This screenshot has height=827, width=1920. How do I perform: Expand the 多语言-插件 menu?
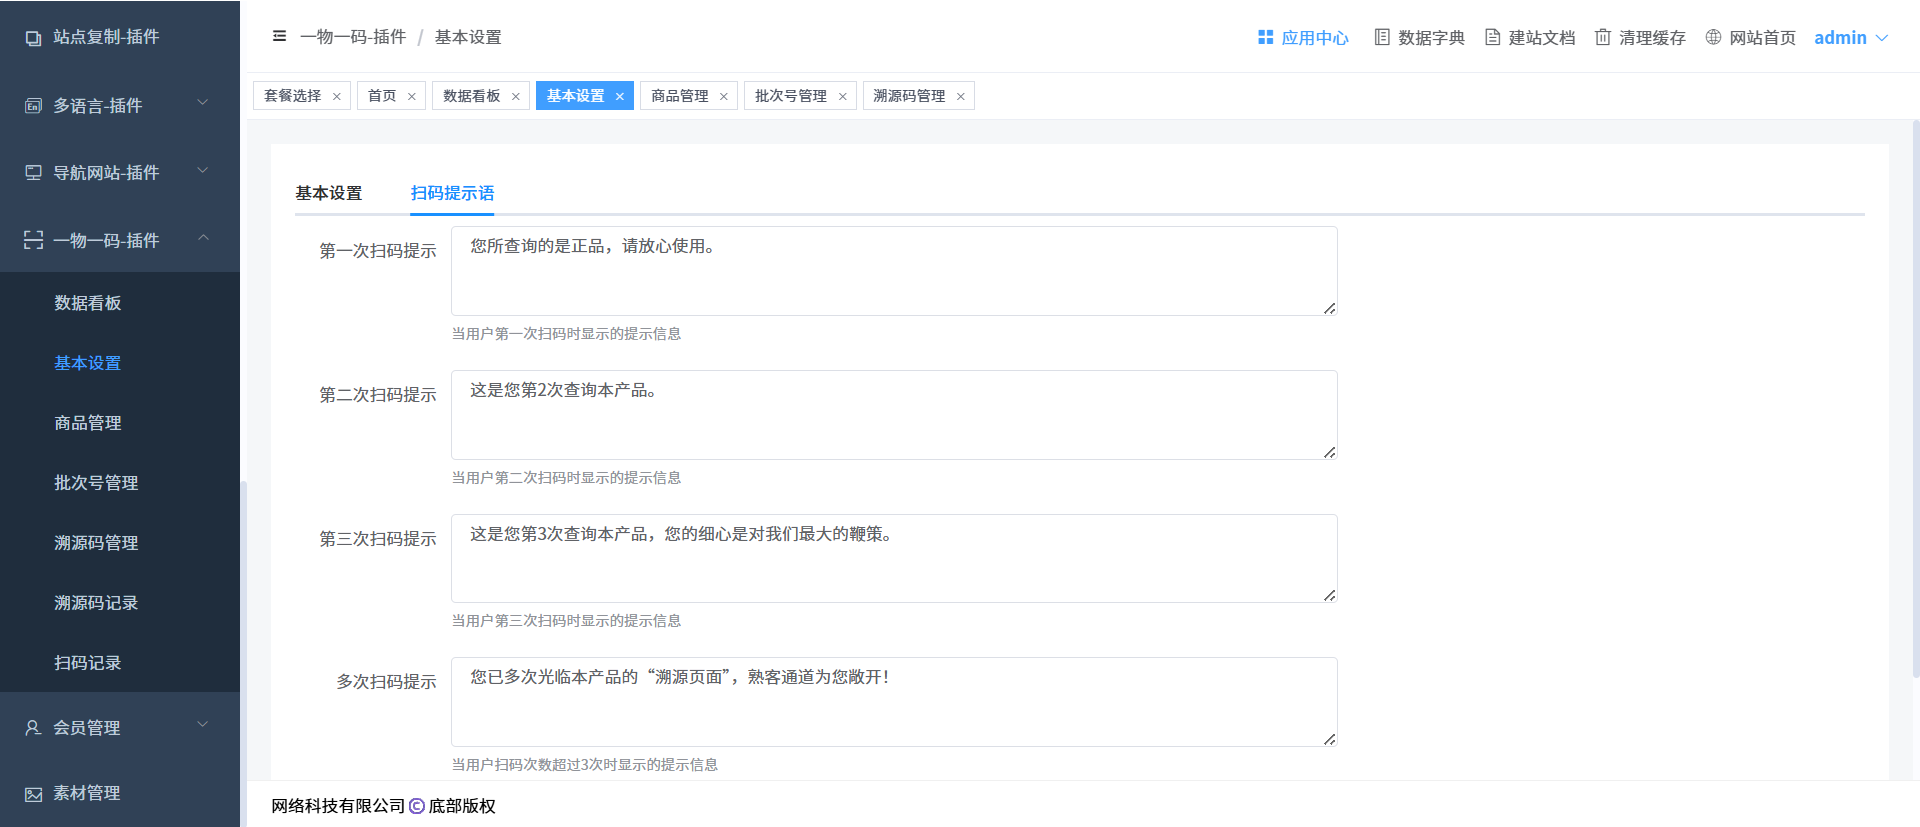click(203, 103)
